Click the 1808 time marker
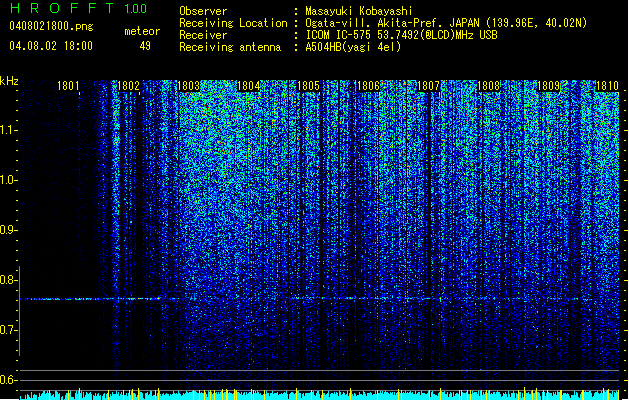629x400 pixels. [x=489, y=86]
